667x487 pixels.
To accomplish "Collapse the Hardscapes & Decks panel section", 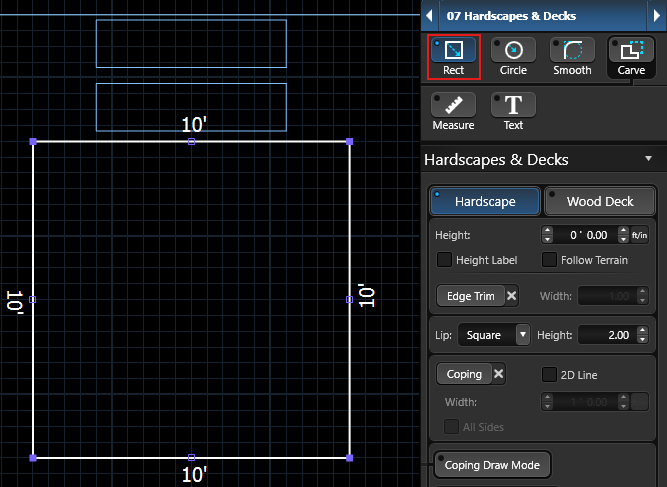I will [649, 159].
